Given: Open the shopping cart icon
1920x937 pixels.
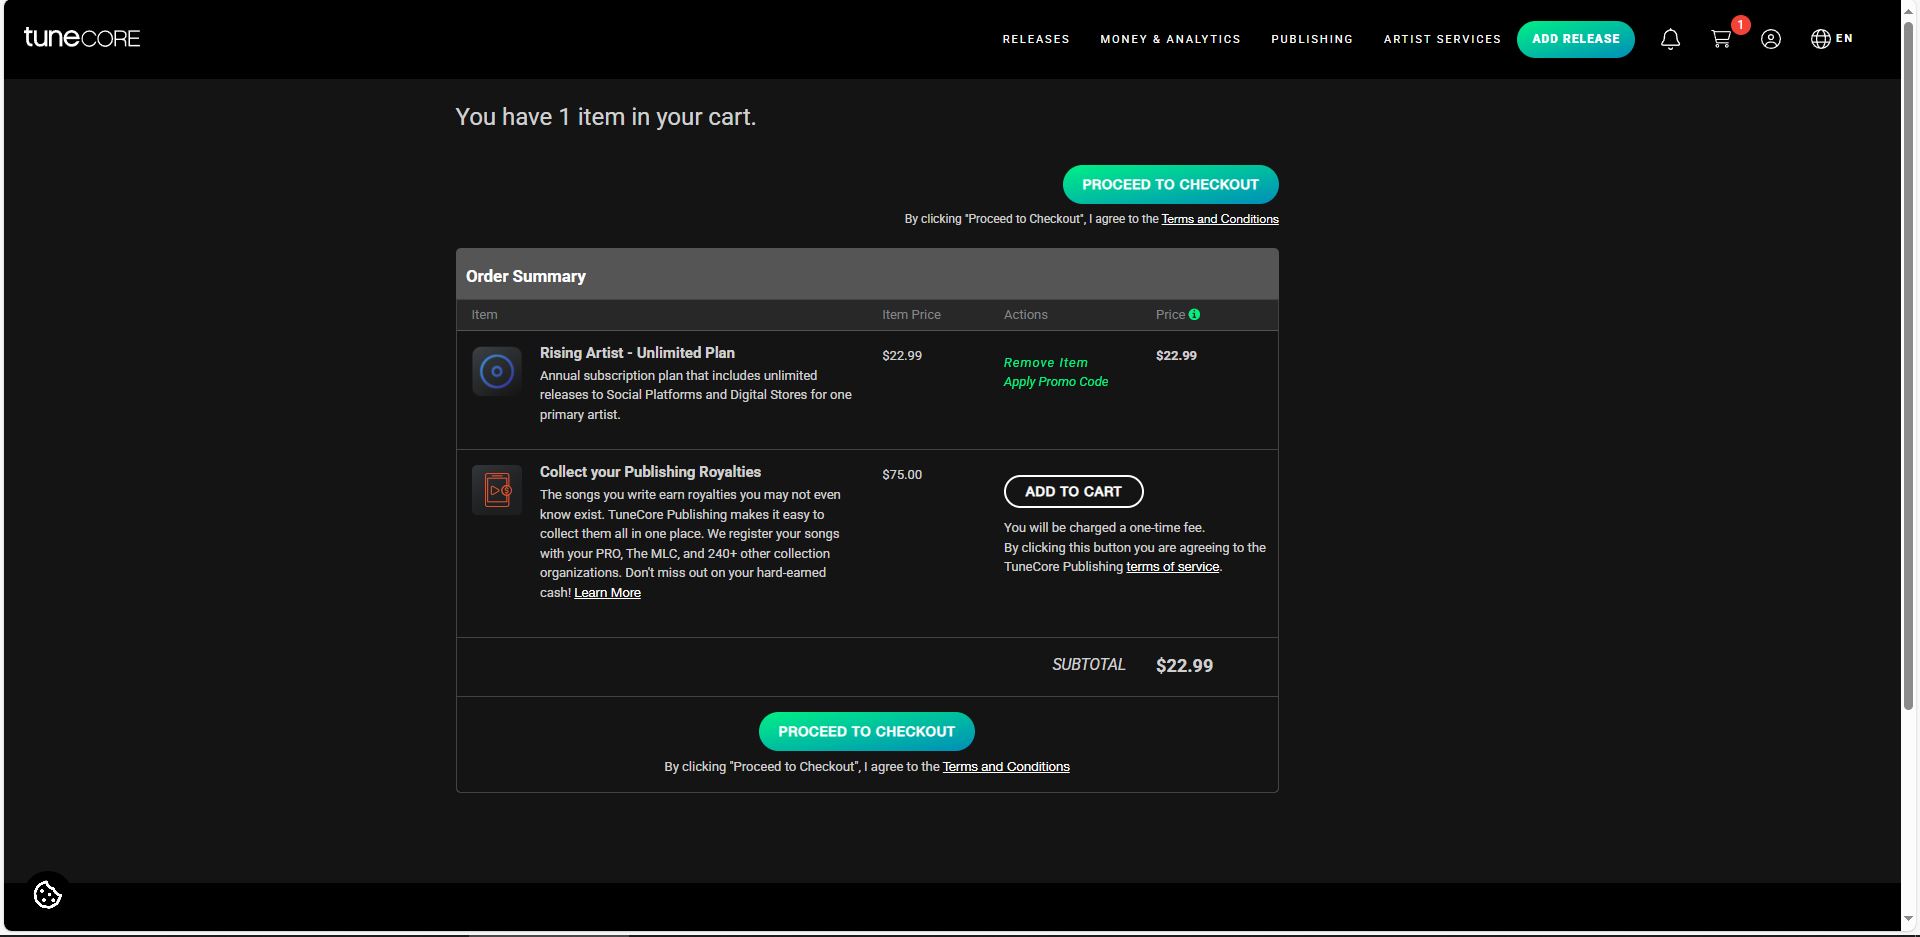Looking at the screenshot, I should click(x=1721, y=39).
